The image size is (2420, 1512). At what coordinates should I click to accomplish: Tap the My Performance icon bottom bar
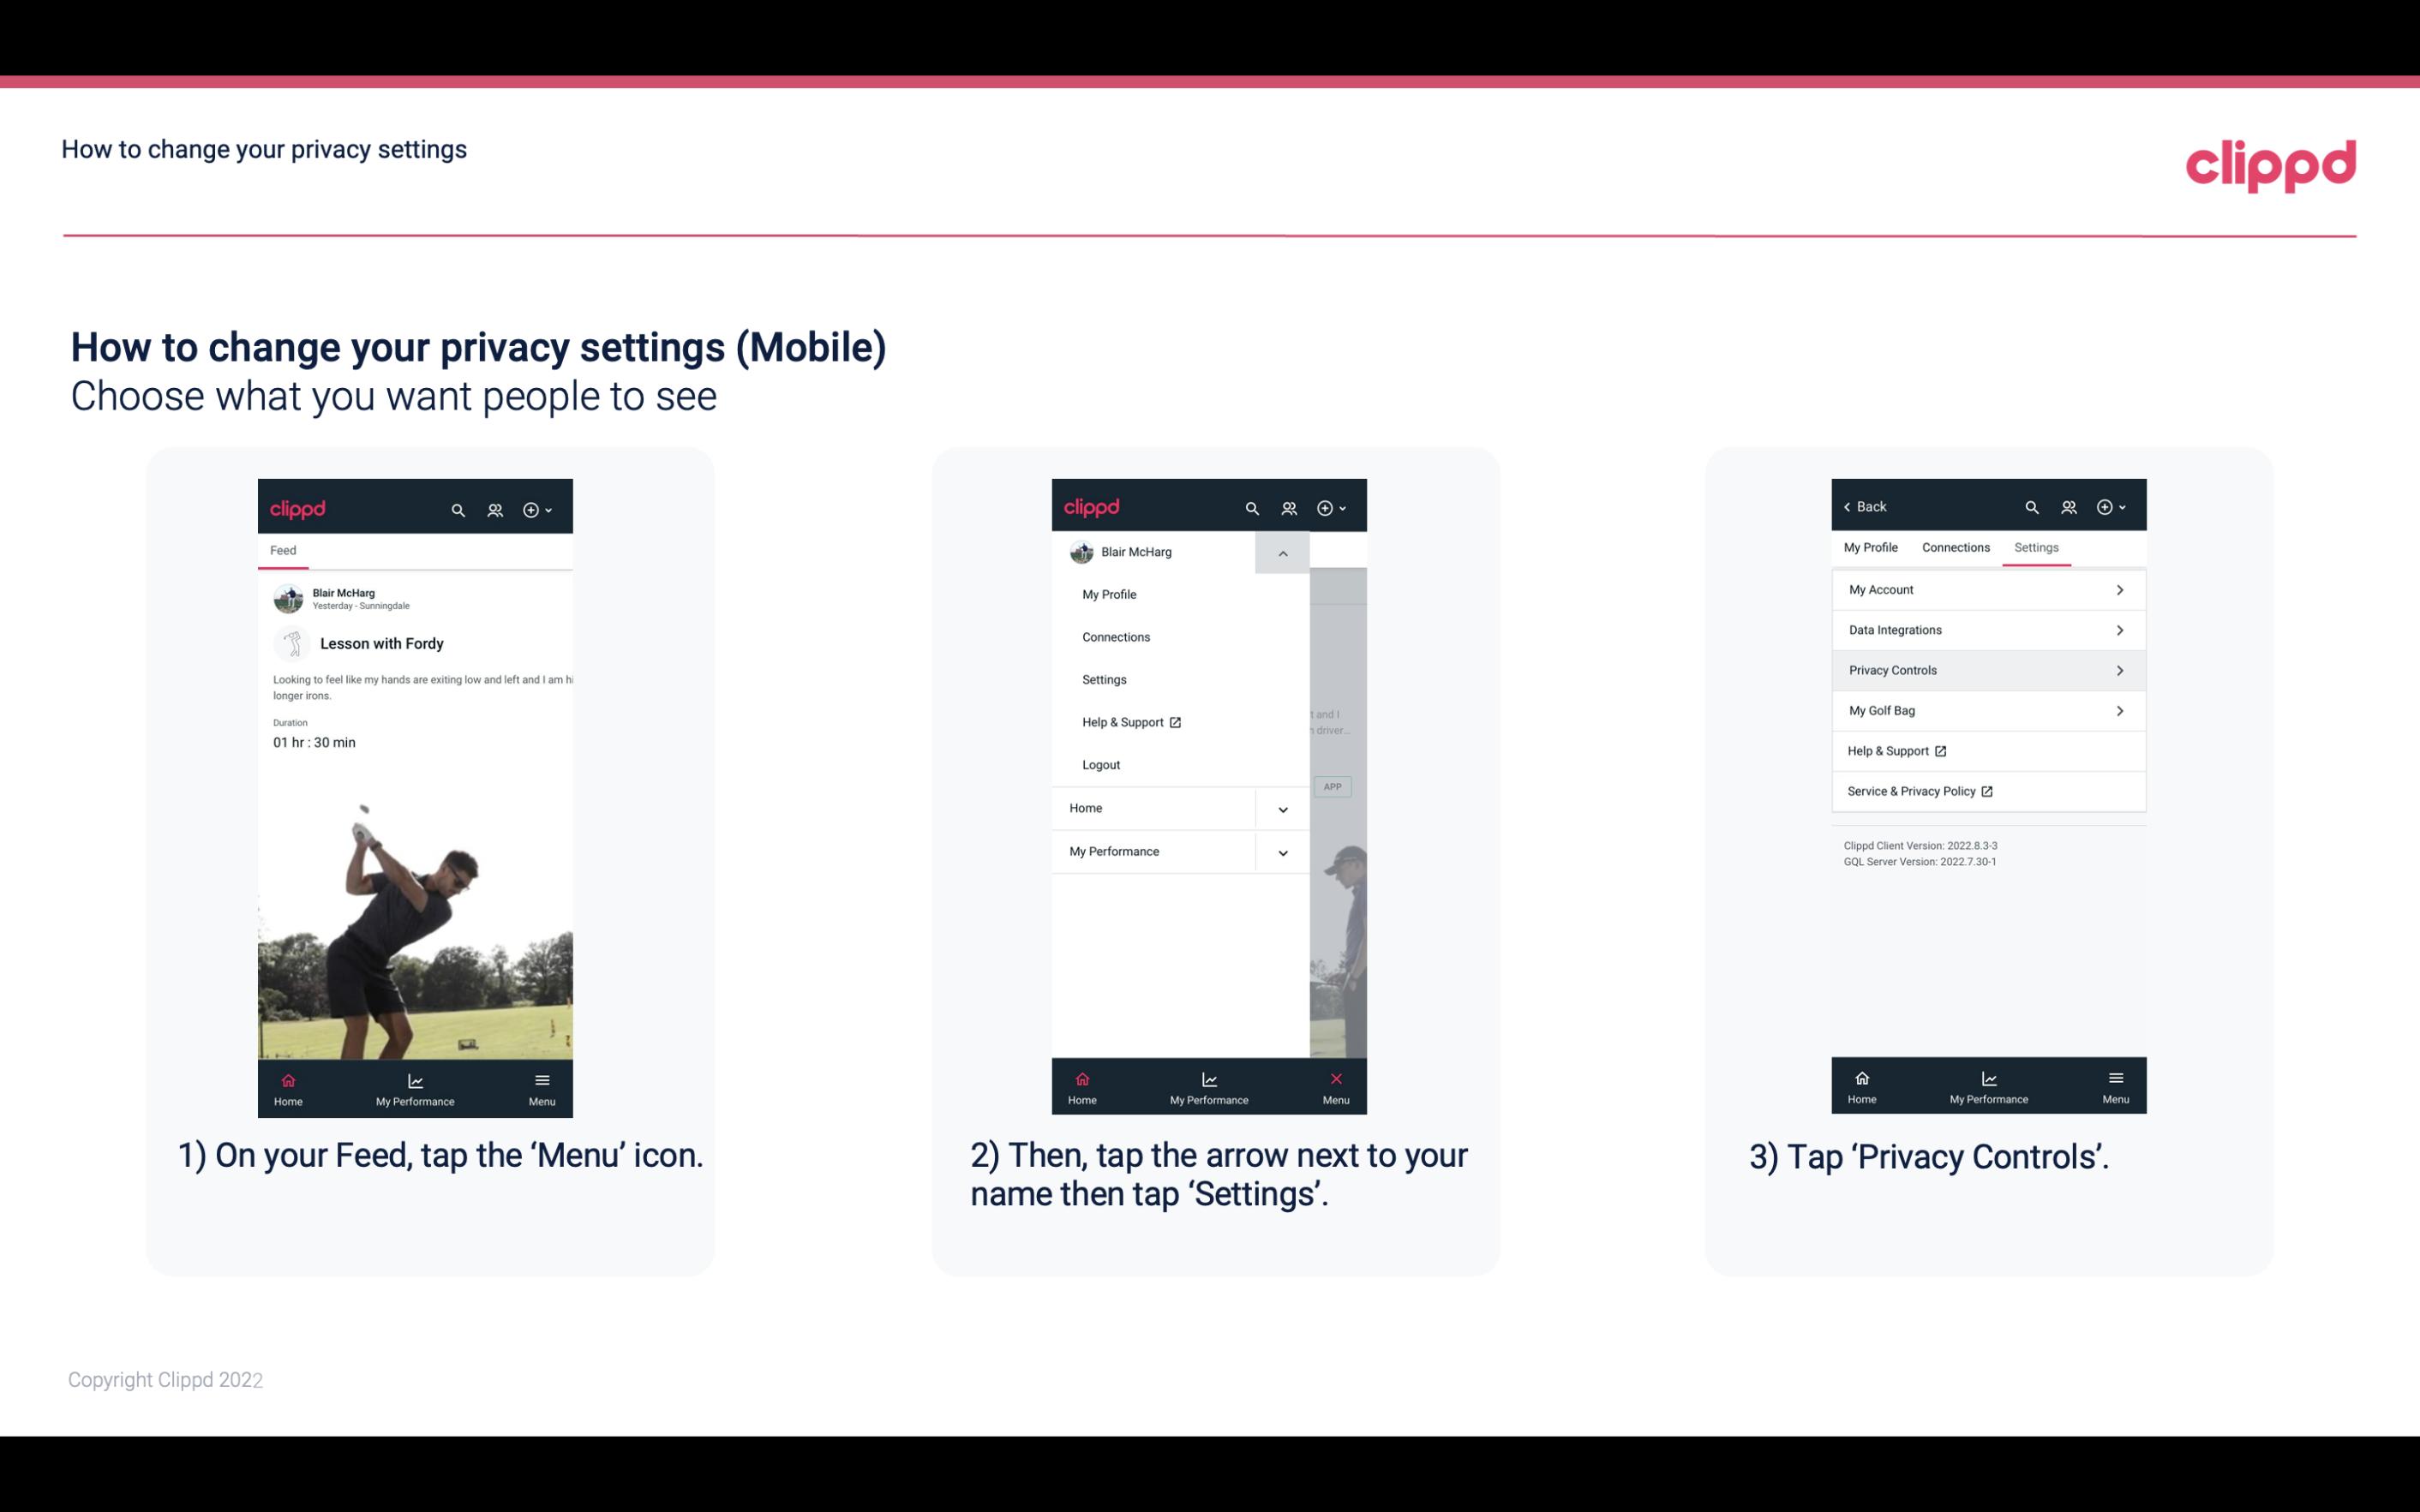(415, 1087)
